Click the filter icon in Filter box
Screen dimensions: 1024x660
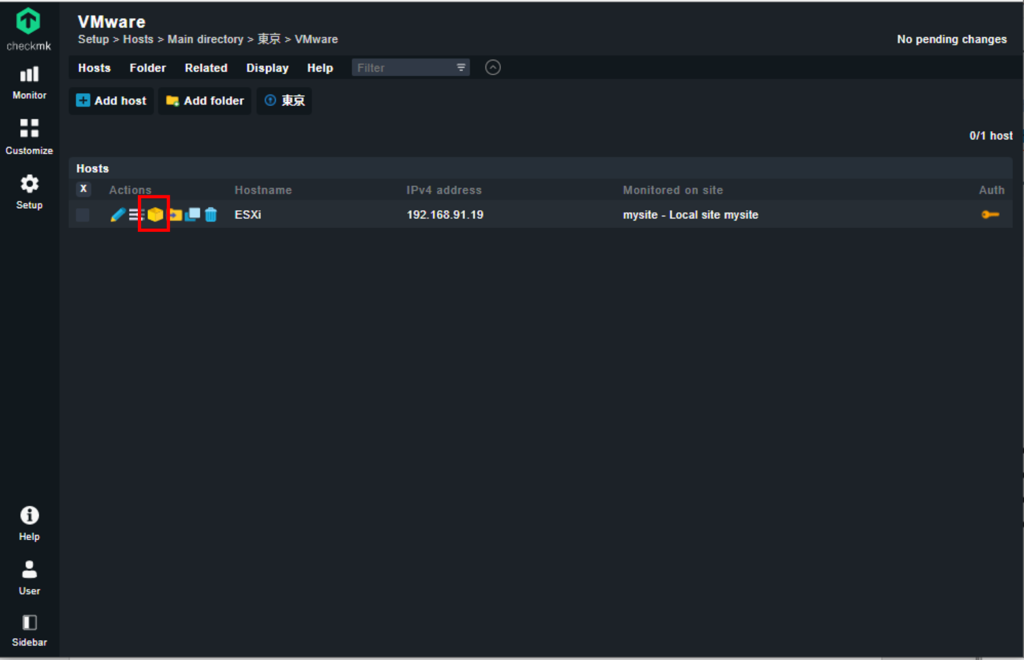click(x=461, y=67)
